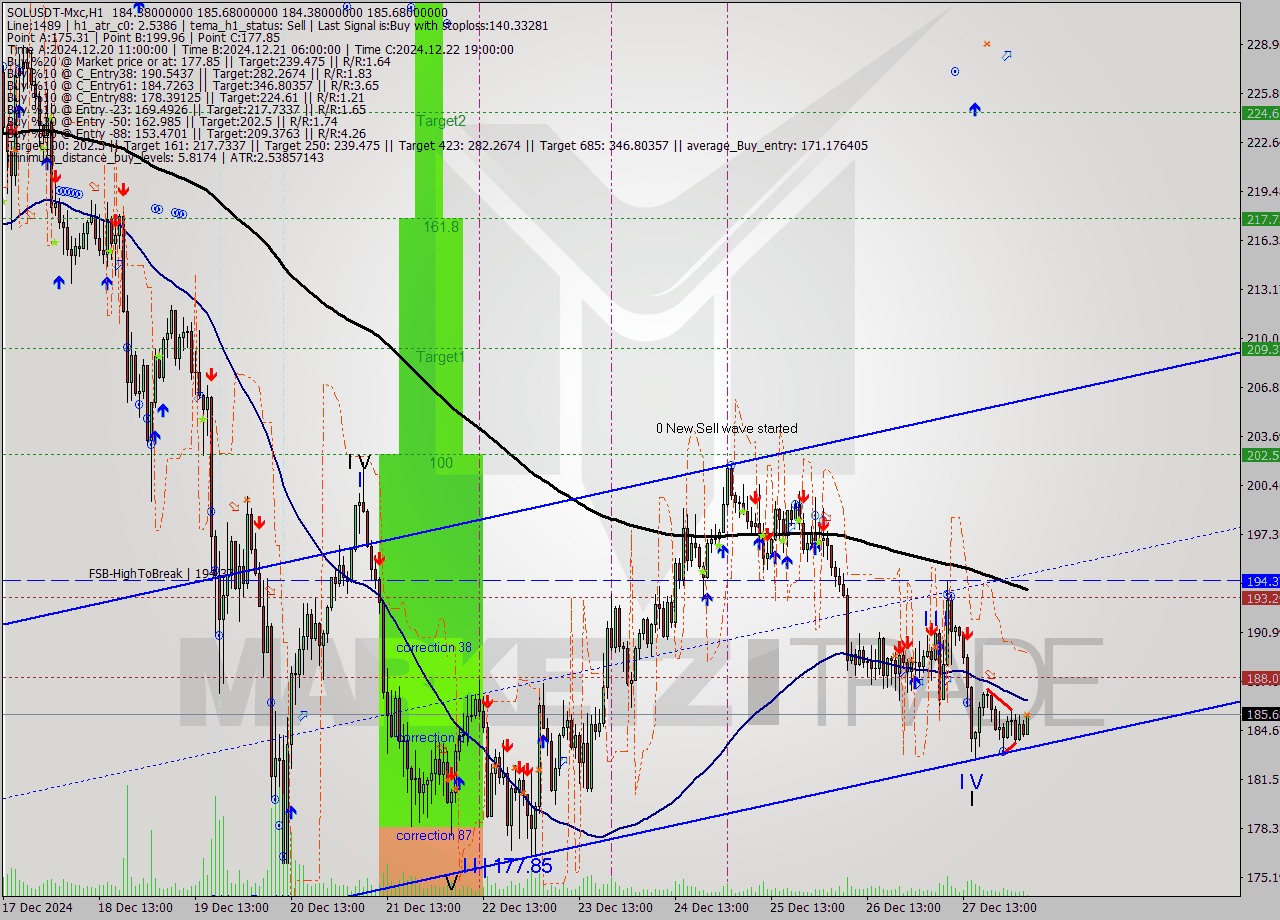Click the green 202.5 price tag

point(1260,455)
